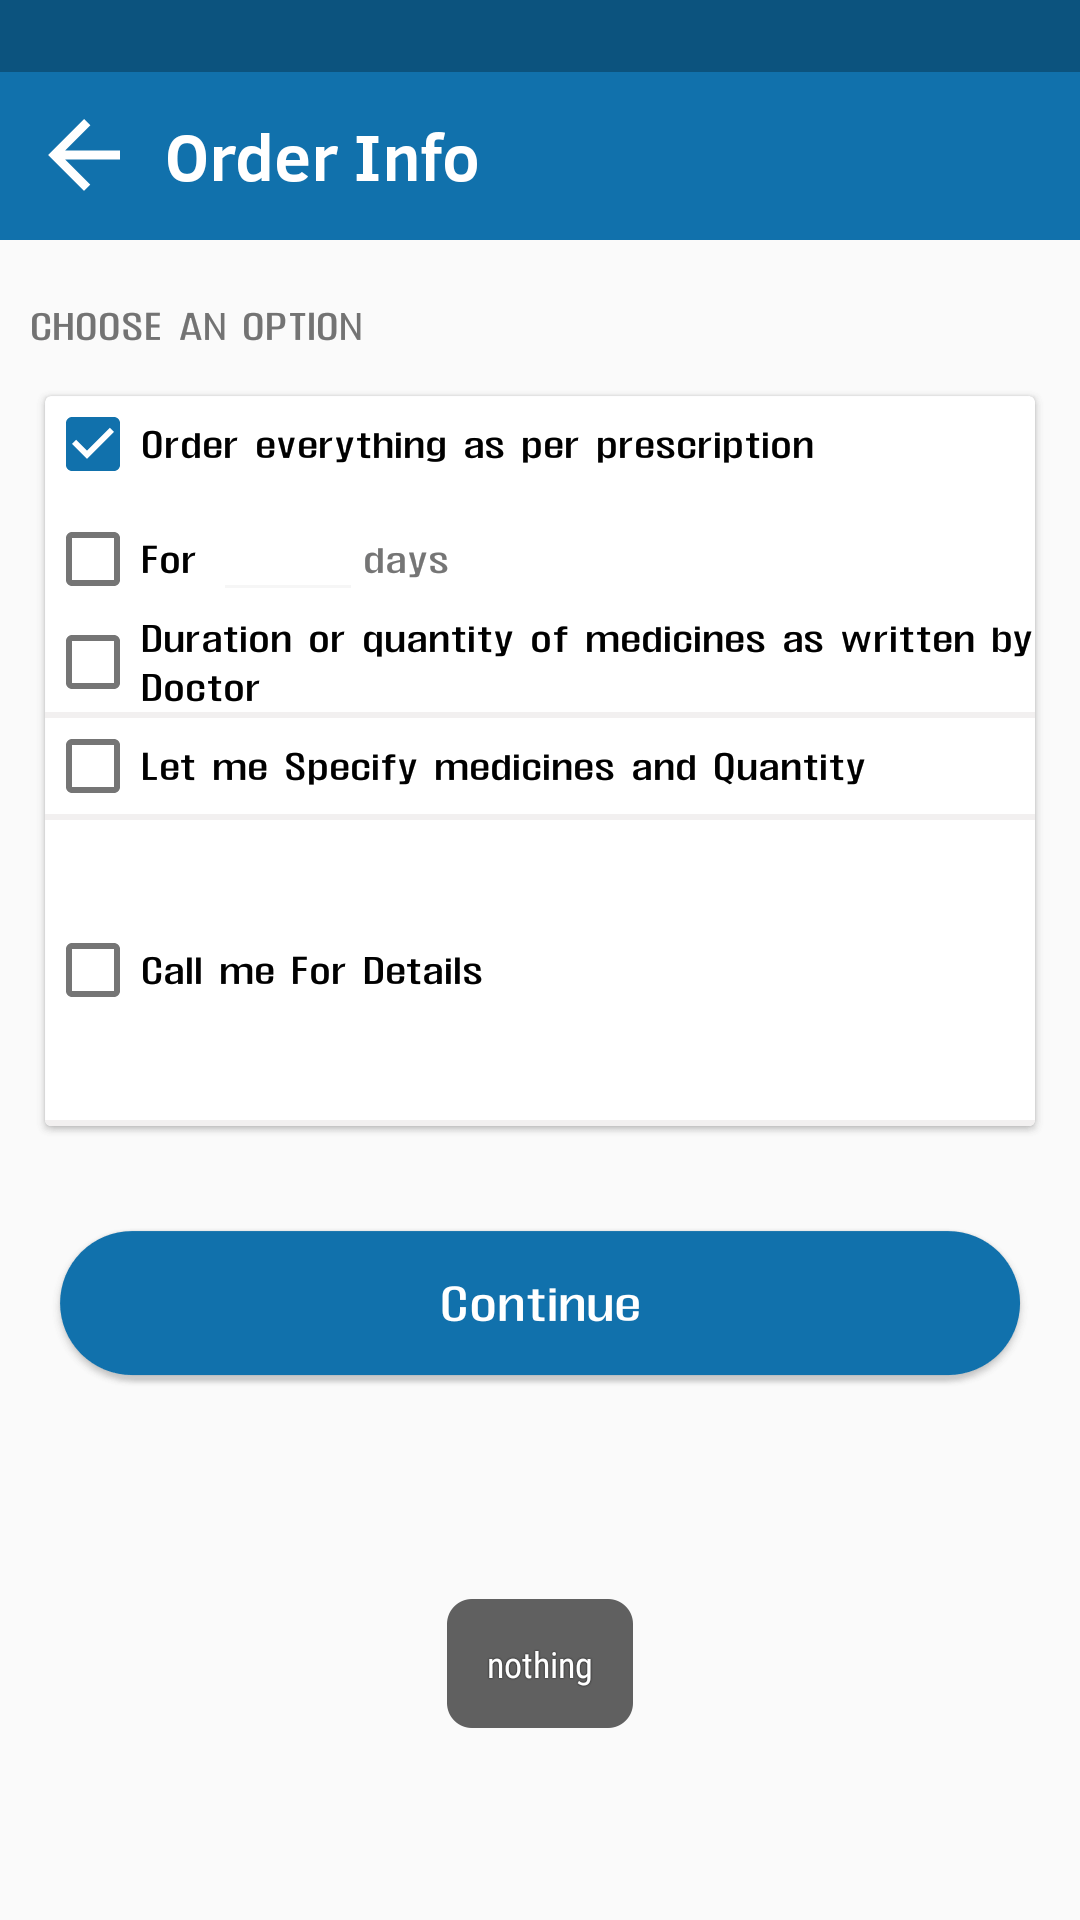This screenshot has width=1080, height=1920.
Task: Go back using the arrow icon
Action: coord(84,156)
